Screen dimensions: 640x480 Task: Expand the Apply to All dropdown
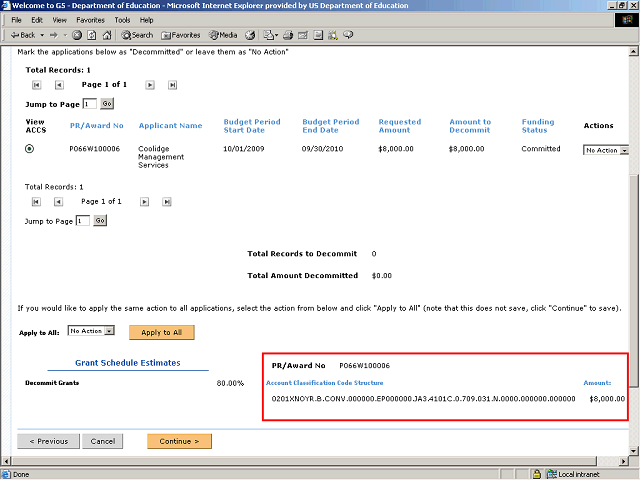[92, 331]
